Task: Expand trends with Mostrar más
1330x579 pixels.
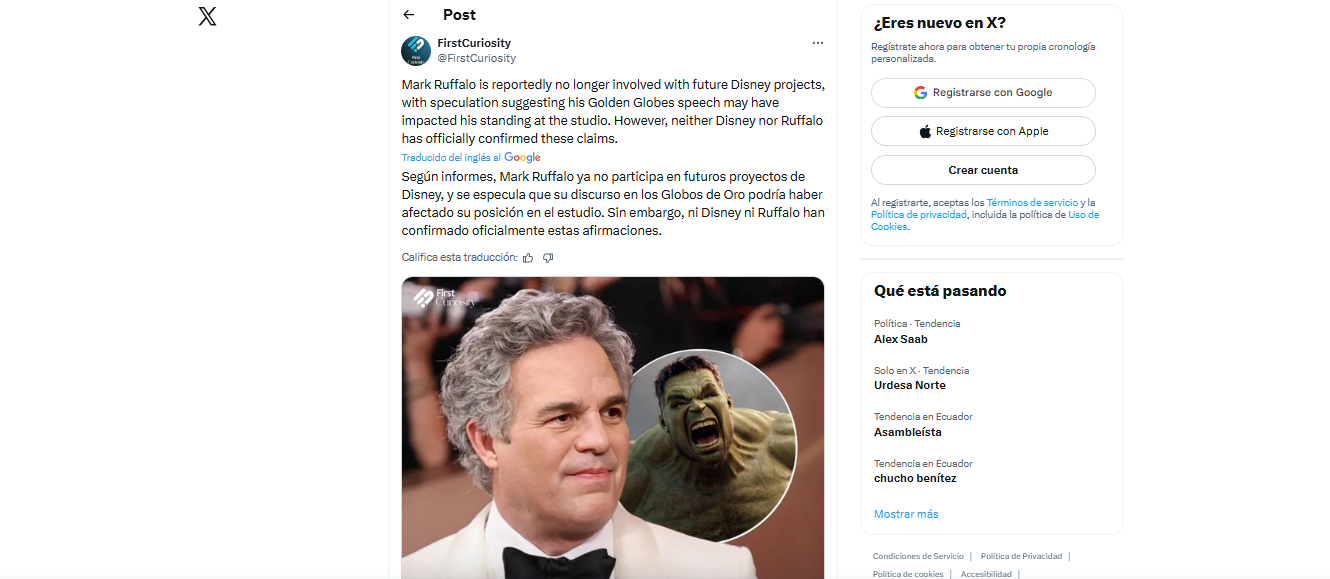Action: coord(906,514)
